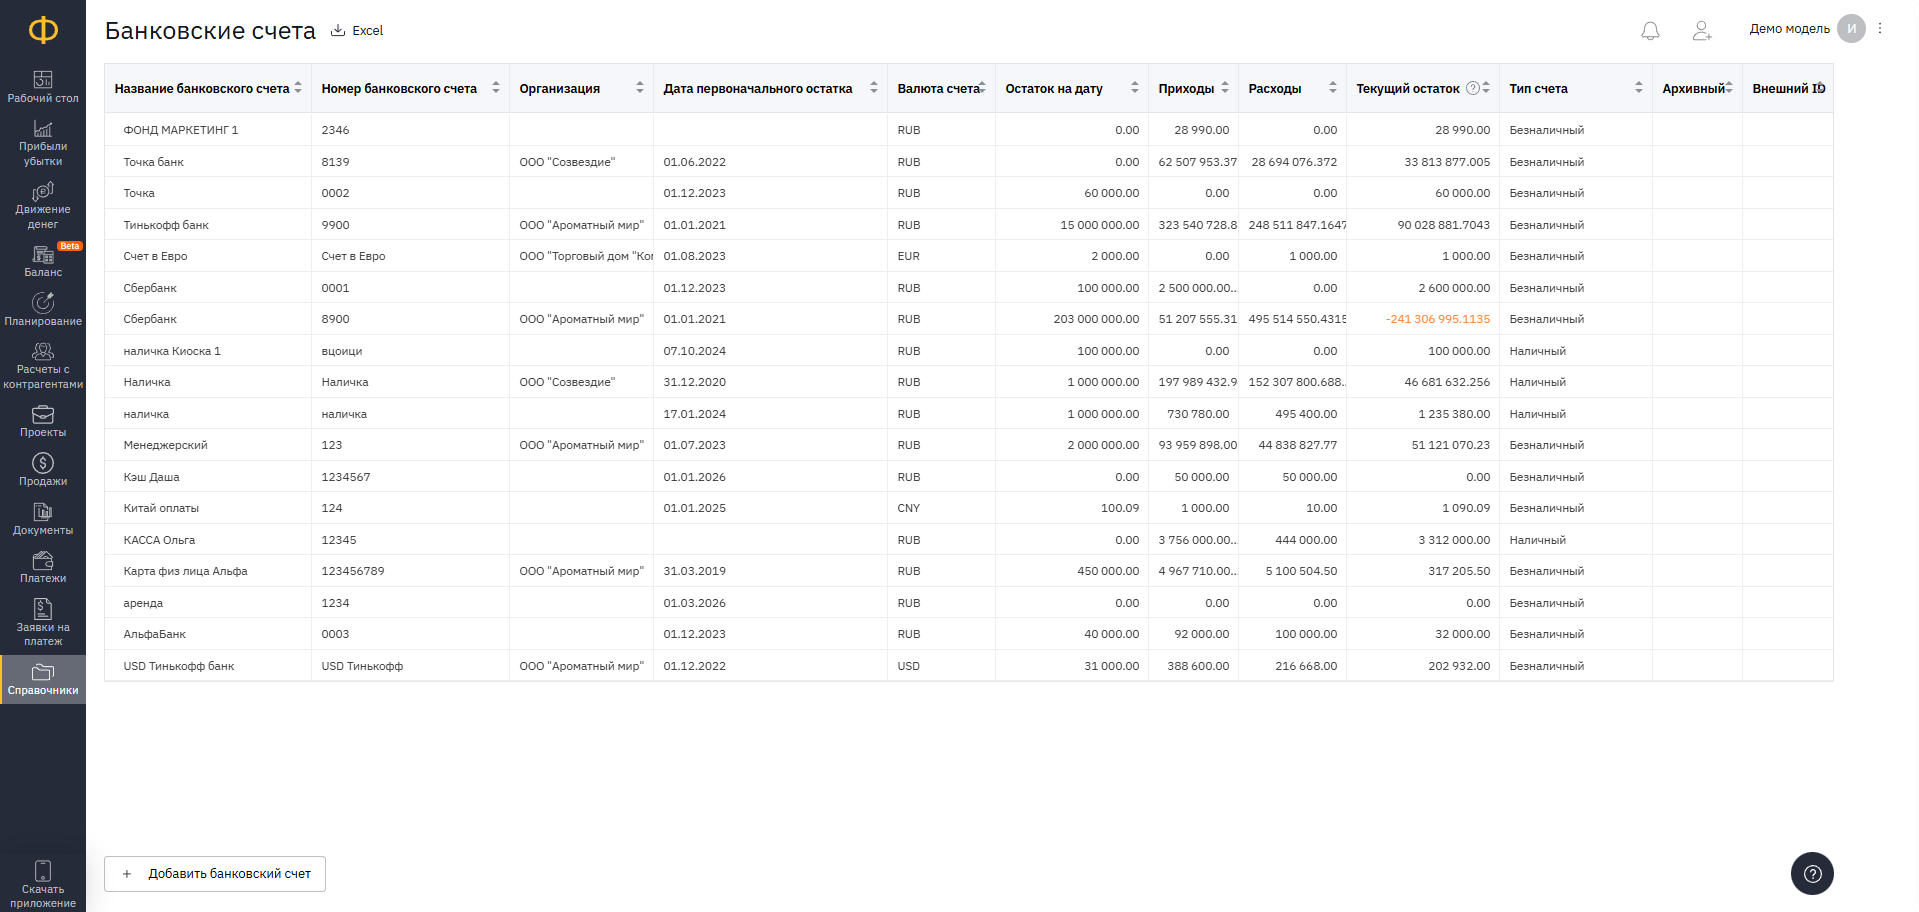
Task: Open Баланс beta section
Action: (43, 261)
